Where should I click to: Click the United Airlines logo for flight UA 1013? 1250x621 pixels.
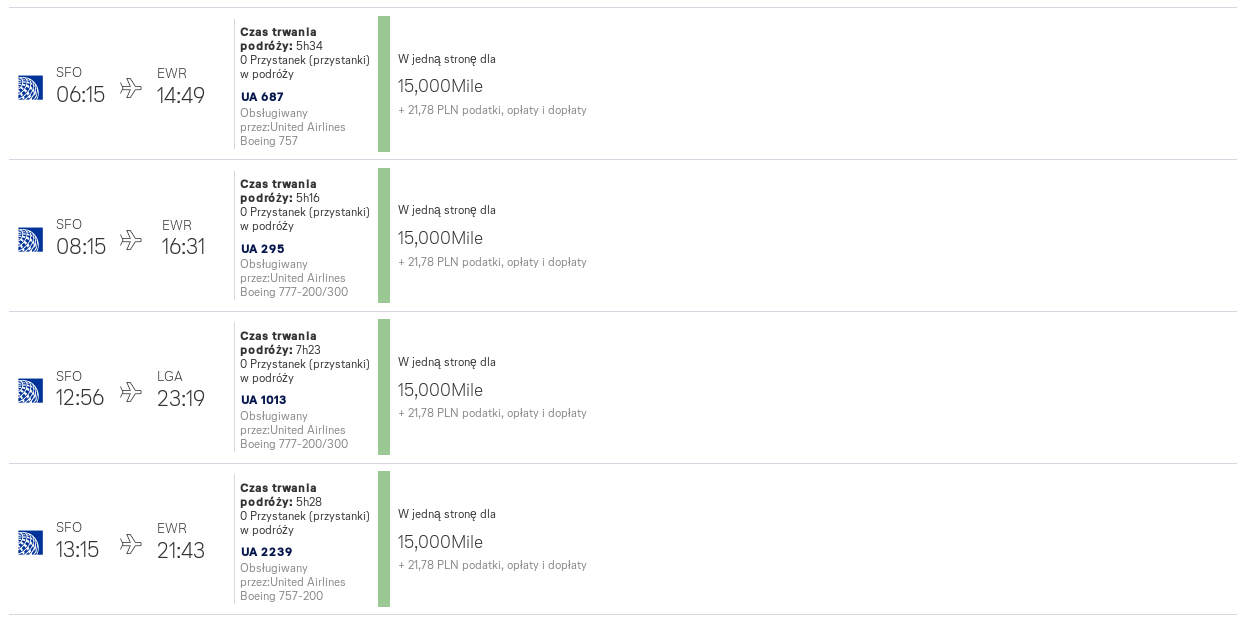[x=30, y=391]
